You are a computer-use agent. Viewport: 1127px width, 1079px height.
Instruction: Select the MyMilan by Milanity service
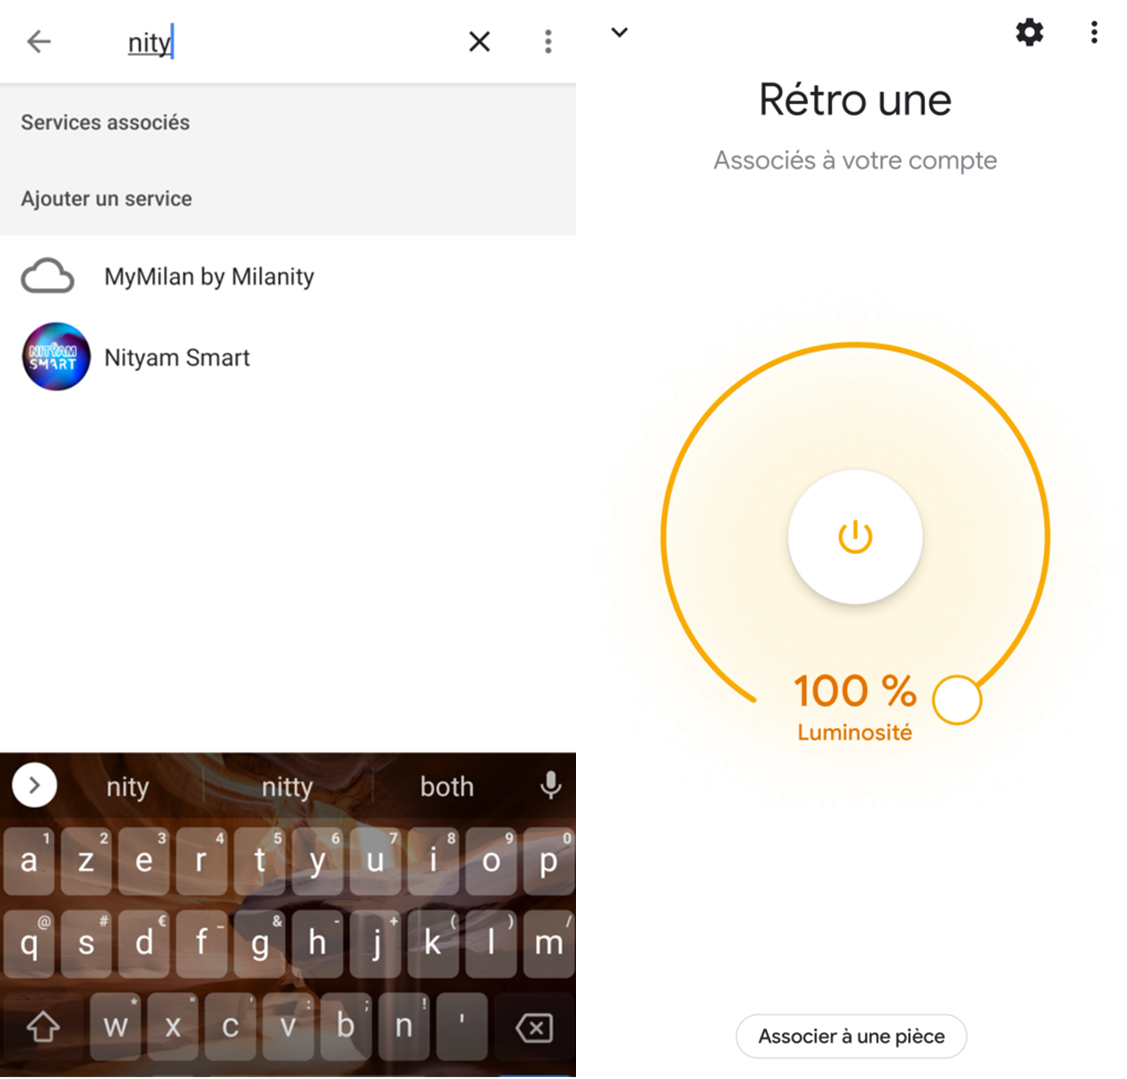288,277
